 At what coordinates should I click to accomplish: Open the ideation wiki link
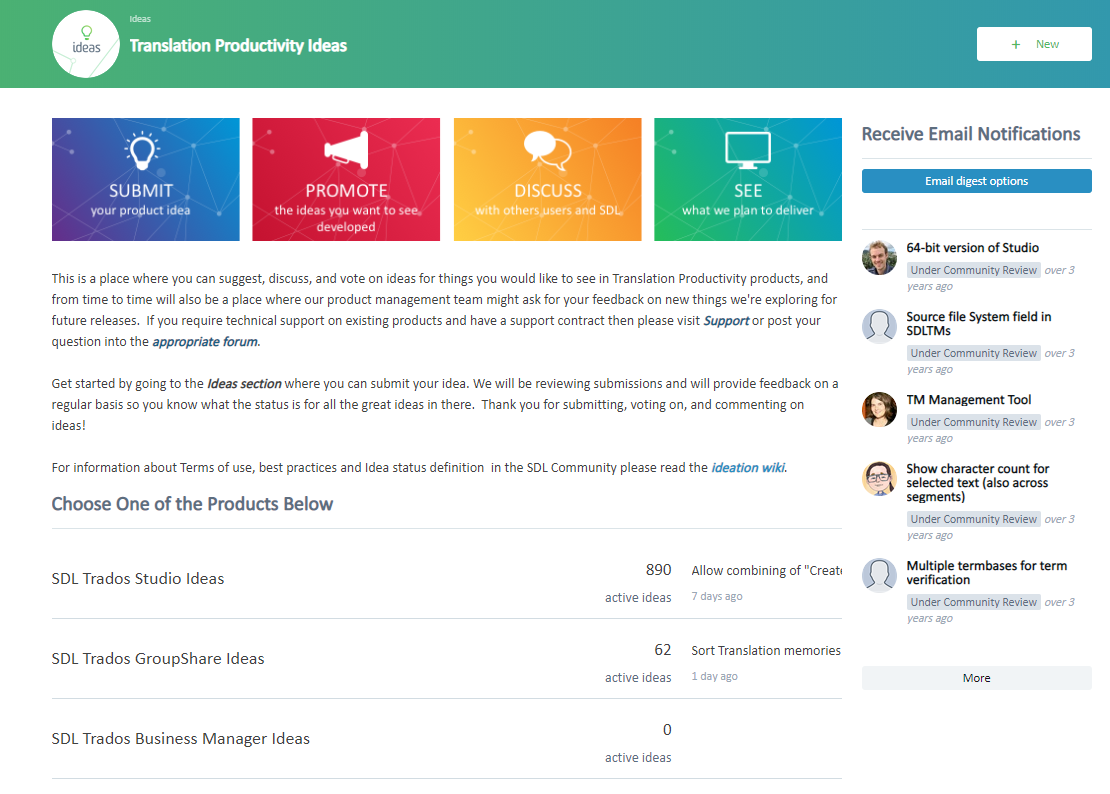click(x=748, y=468)
